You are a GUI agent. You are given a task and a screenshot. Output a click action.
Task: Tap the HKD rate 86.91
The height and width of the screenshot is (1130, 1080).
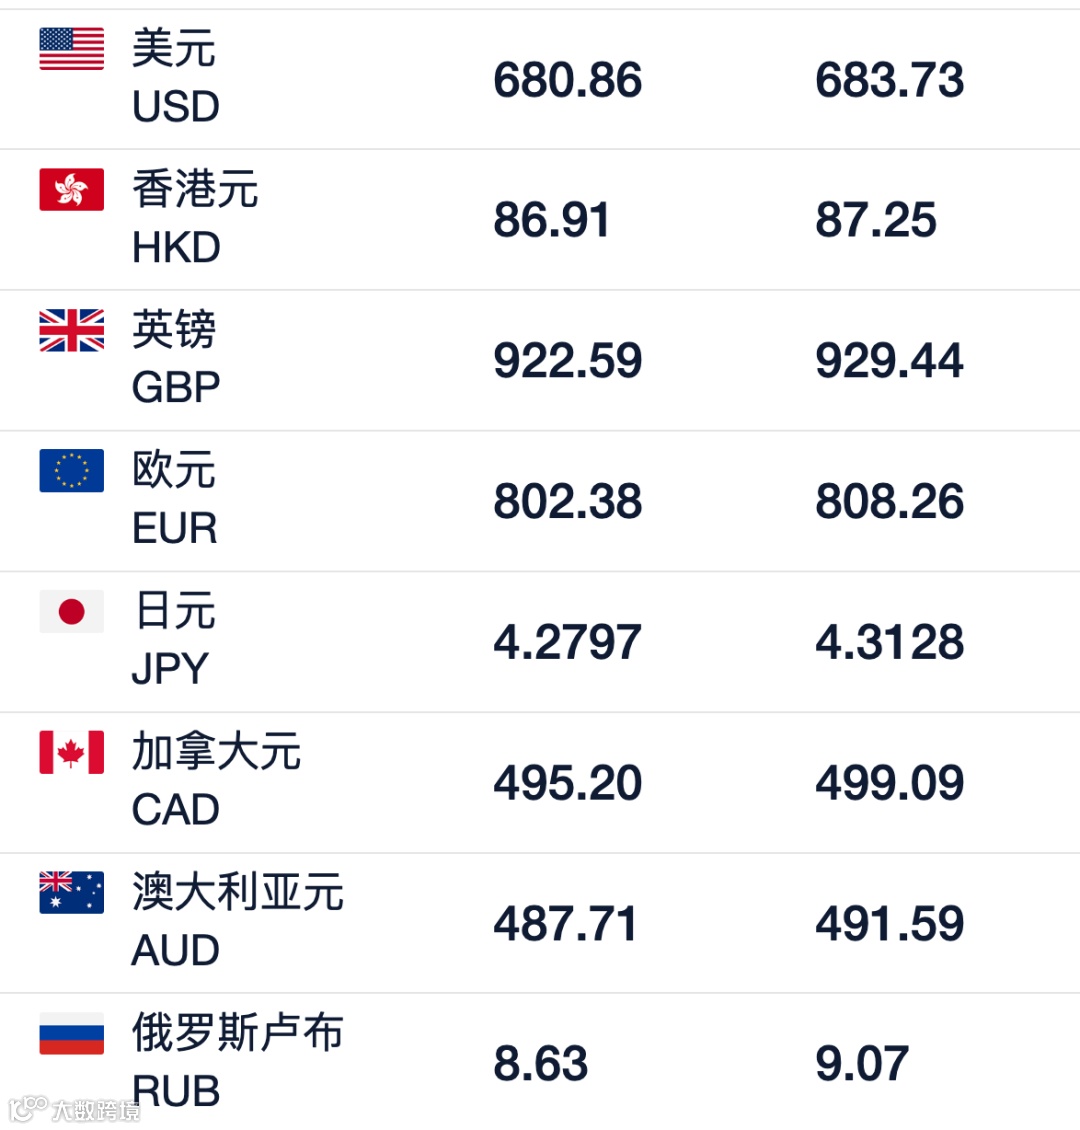[552, 220]
